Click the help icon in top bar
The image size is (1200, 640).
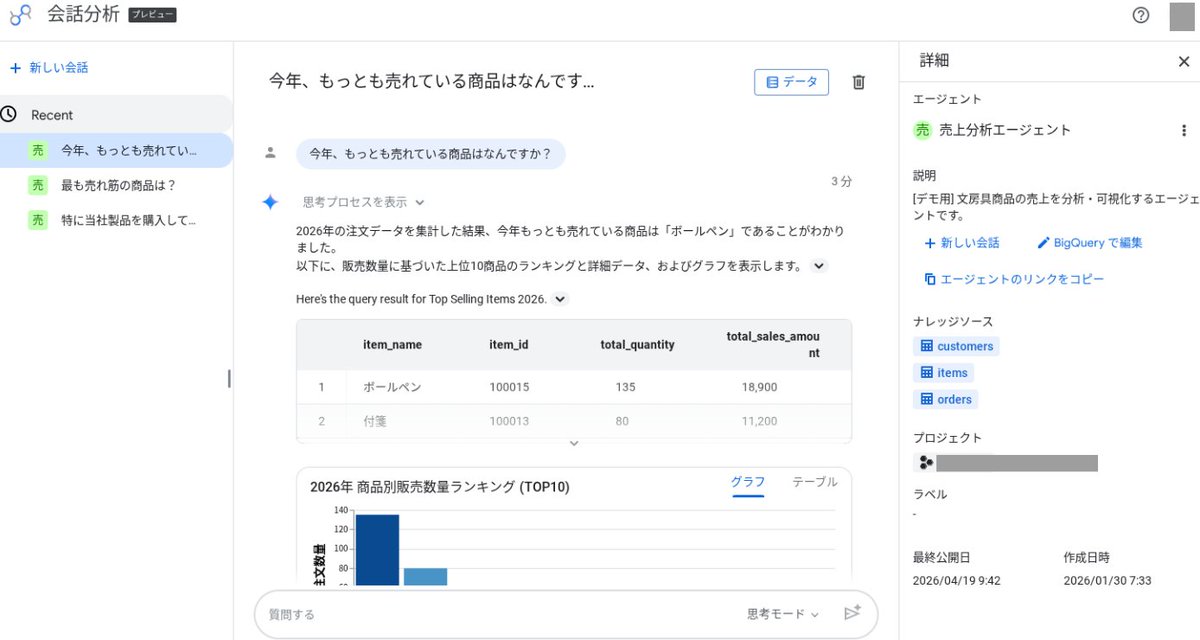[1140, 15]
